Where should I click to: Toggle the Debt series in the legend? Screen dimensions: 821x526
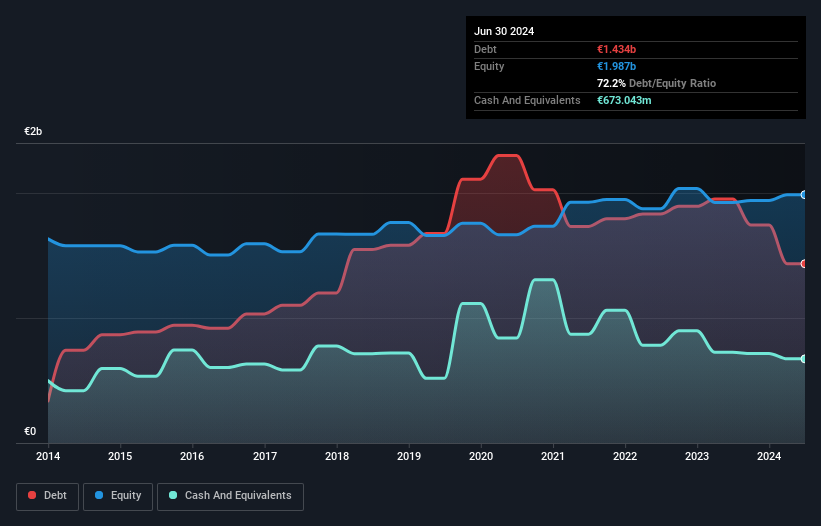[47, 495]
